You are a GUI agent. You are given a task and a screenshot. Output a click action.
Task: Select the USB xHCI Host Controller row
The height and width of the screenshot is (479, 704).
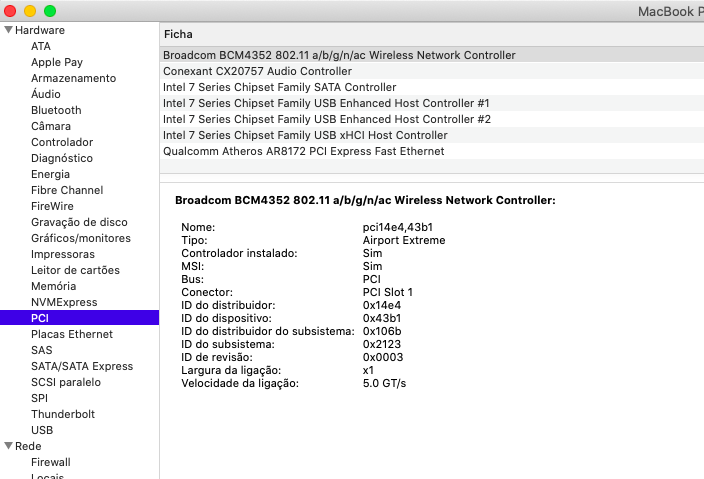[x=431, y=135]
